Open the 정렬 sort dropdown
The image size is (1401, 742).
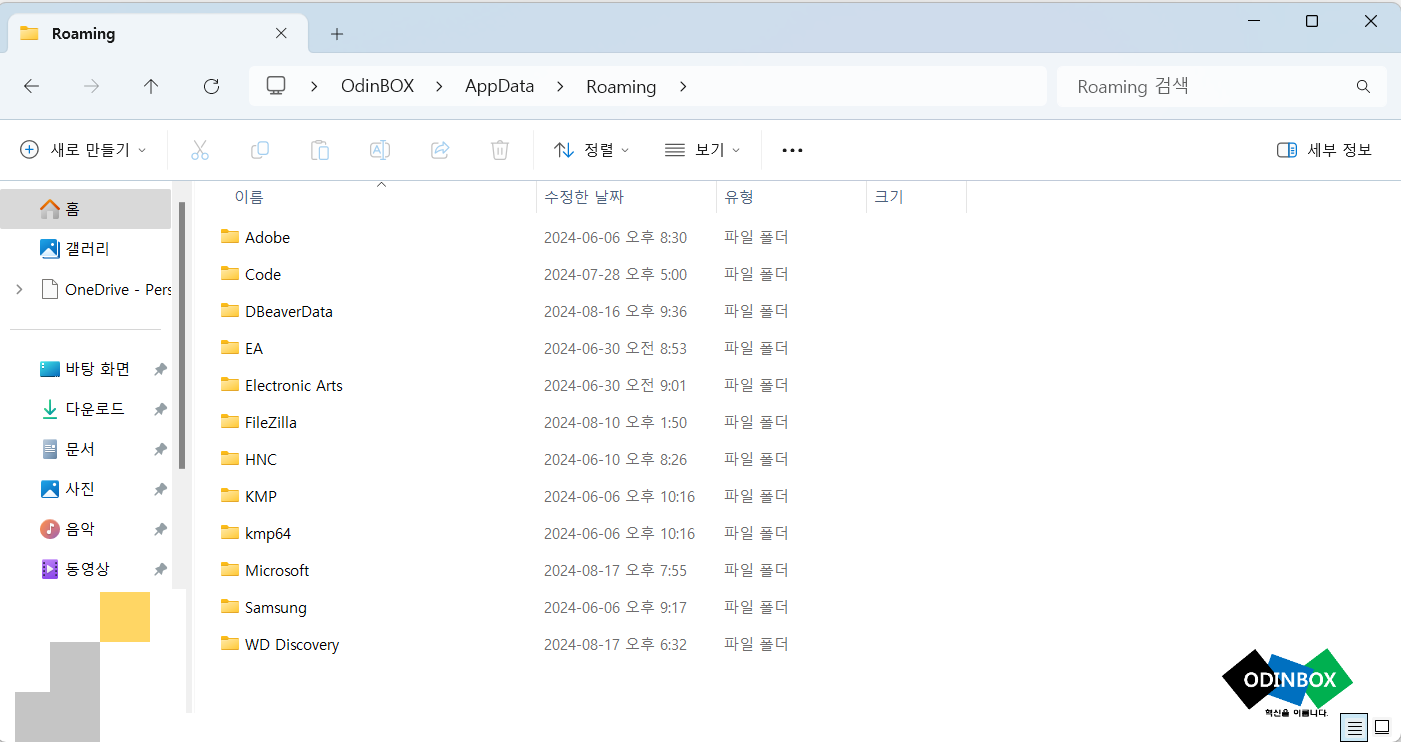[592, 150]
